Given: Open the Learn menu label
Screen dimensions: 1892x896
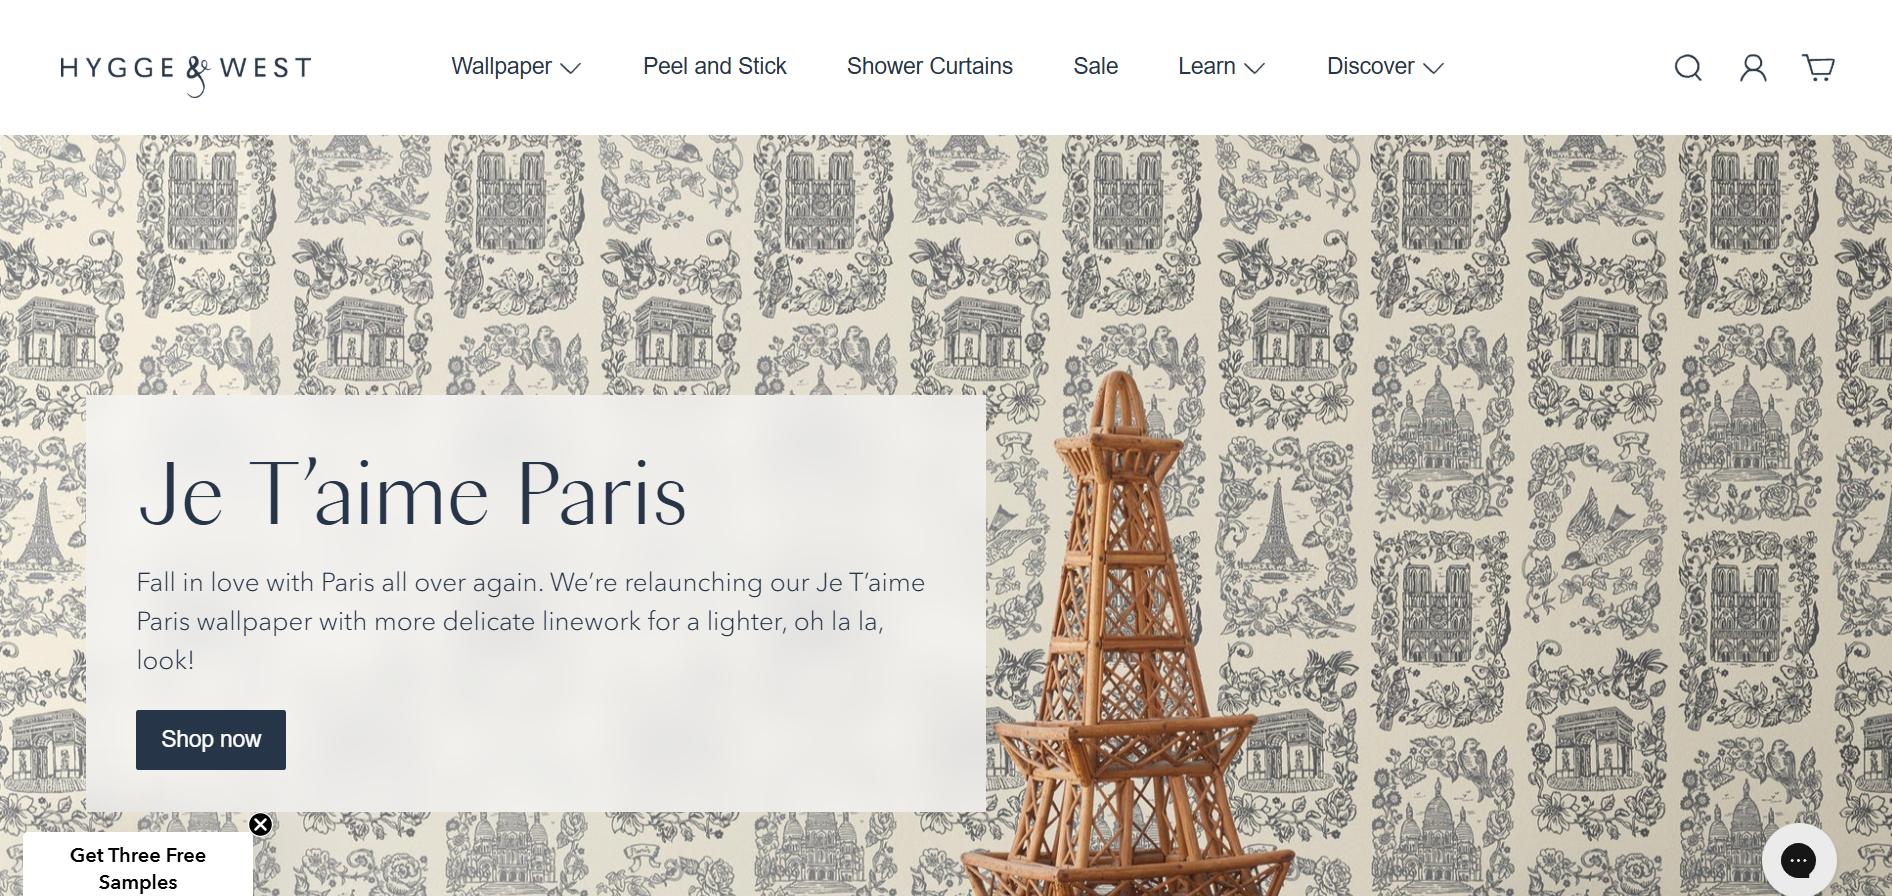Looking at the screenshot, I should coord(1207,66).
